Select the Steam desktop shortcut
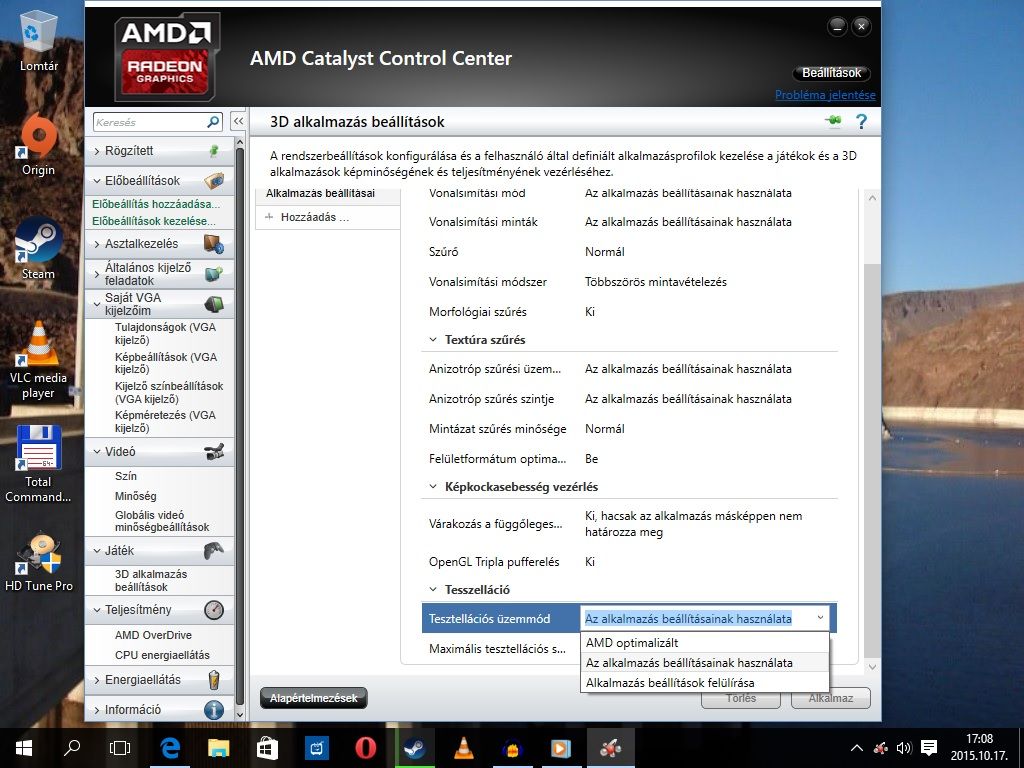The width and height of the screenshot is (1024, 768). coord(39,249)
